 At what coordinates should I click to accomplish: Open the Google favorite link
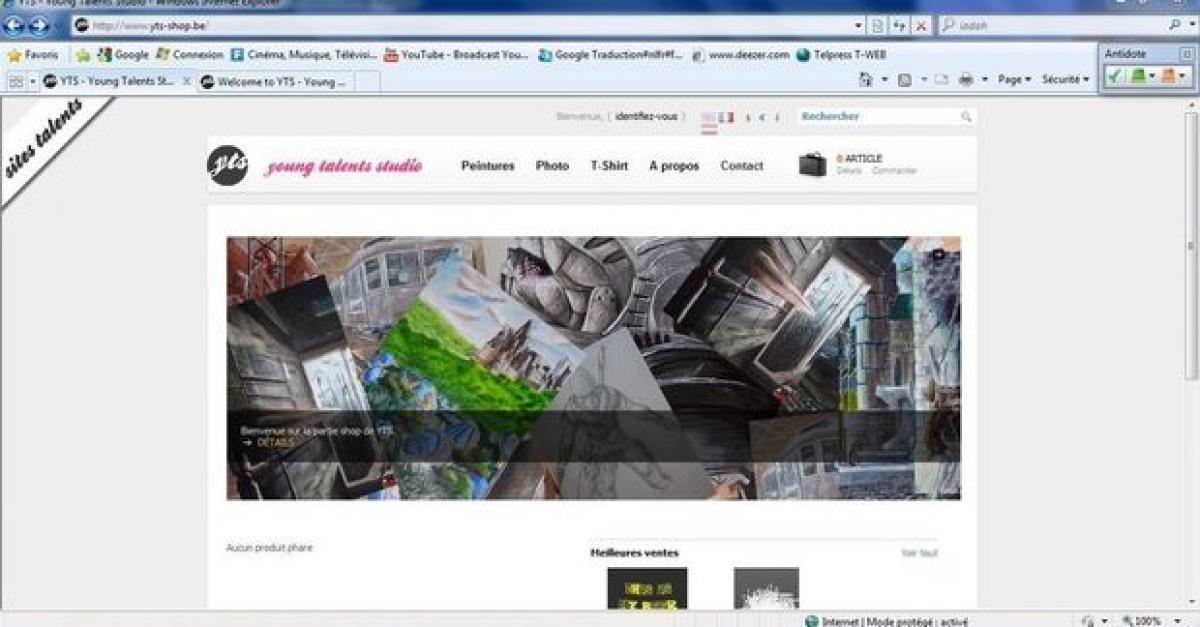(x=123, y=55)
